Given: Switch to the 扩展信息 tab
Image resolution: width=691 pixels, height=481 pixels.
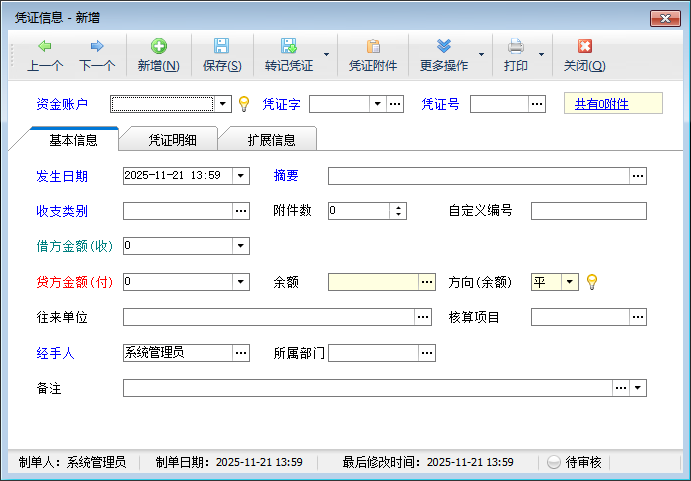Looking at the screenshot, I should click(x=272, y=140).
